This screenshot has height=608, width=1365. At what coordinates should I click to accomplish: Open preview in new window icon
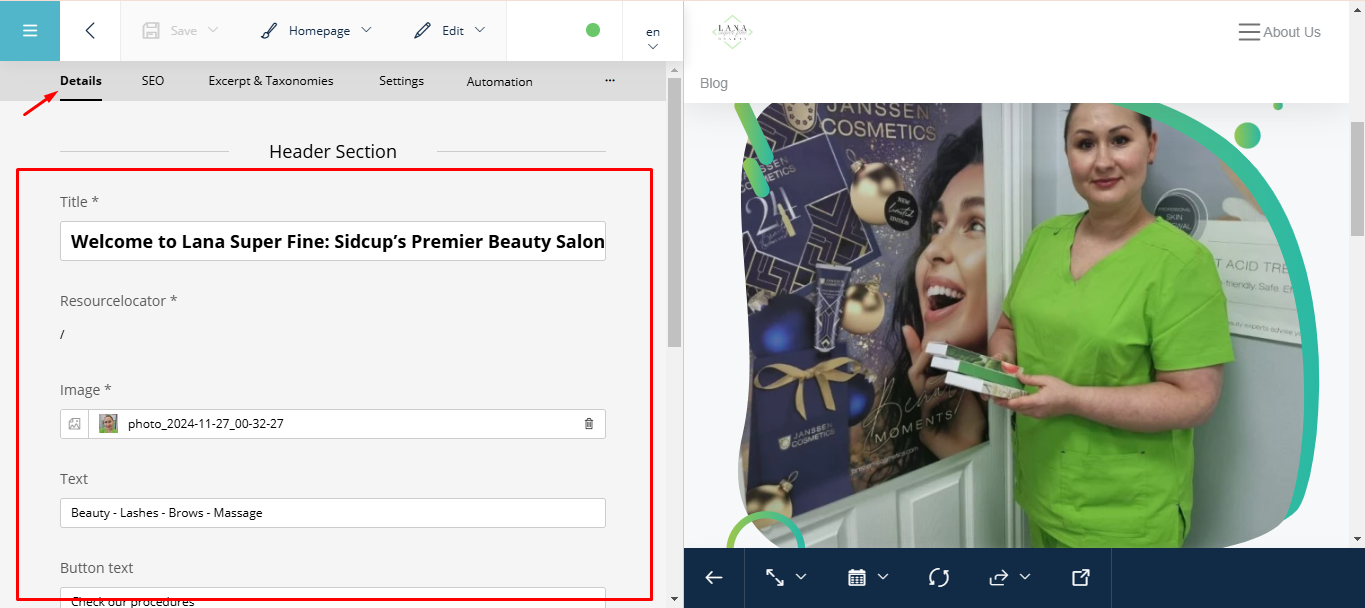point(1080,577)
